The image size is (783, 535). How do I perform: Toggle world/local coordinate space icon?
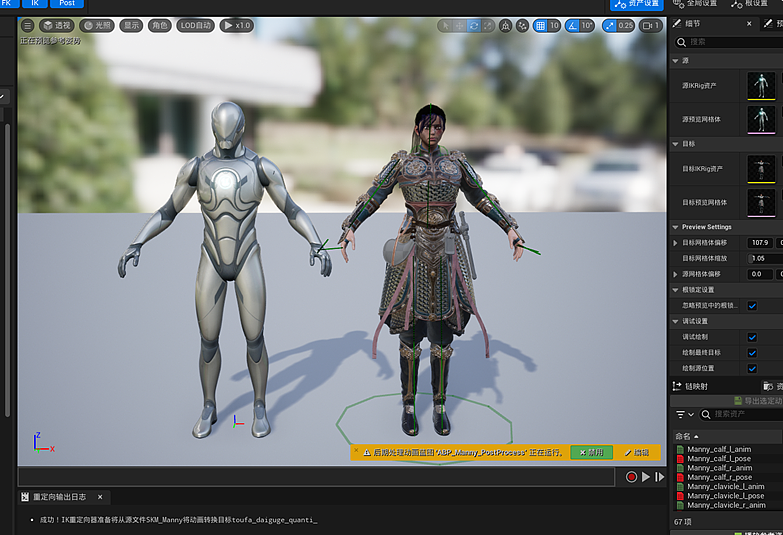[x=505, y=25]
